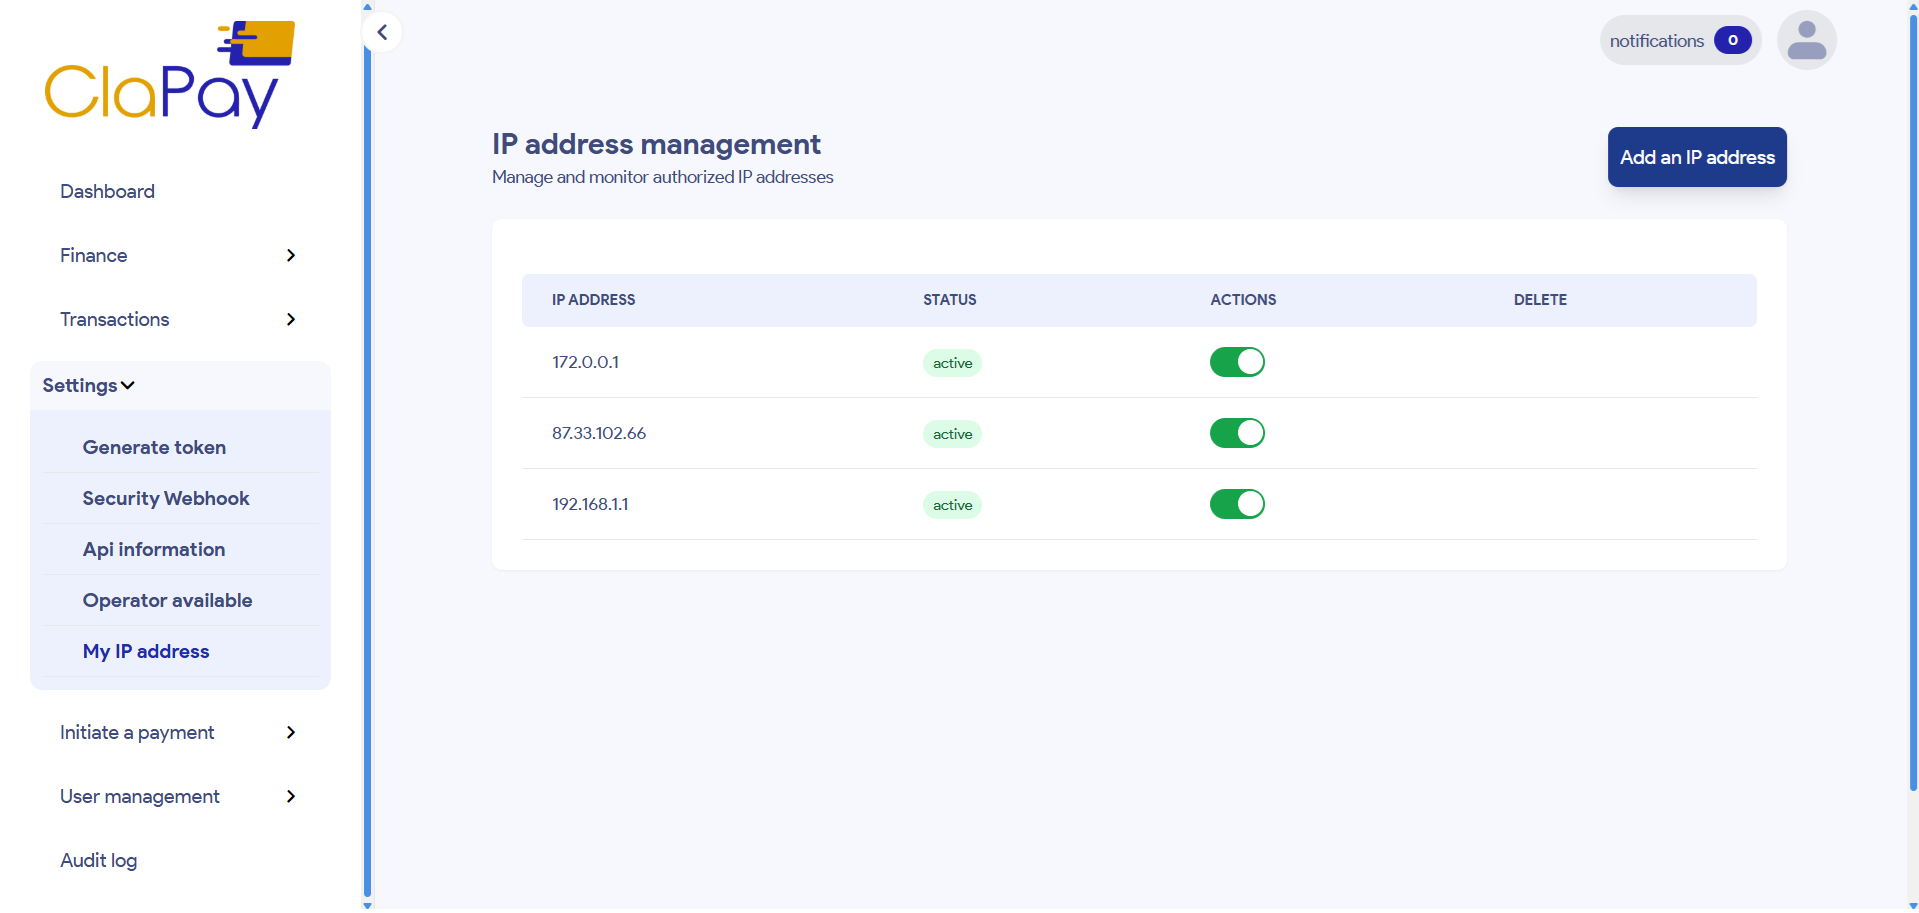This screenshot has width=1919, height=913.
Task: Click the Add an IP address button
Action: [x=1696, y=157]
